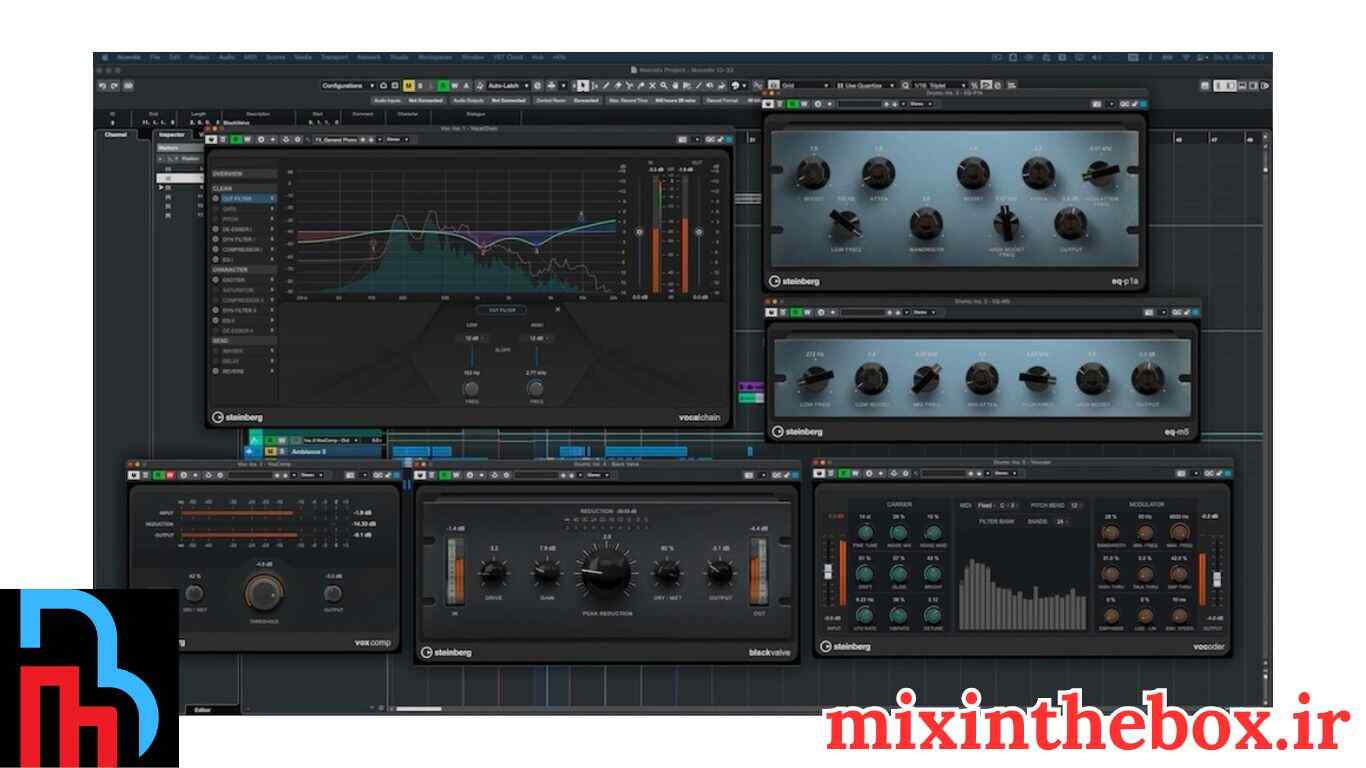Close the CUT FILTER detail panel
Viewport: 1366px width, 768px height.
pos(557,309)
